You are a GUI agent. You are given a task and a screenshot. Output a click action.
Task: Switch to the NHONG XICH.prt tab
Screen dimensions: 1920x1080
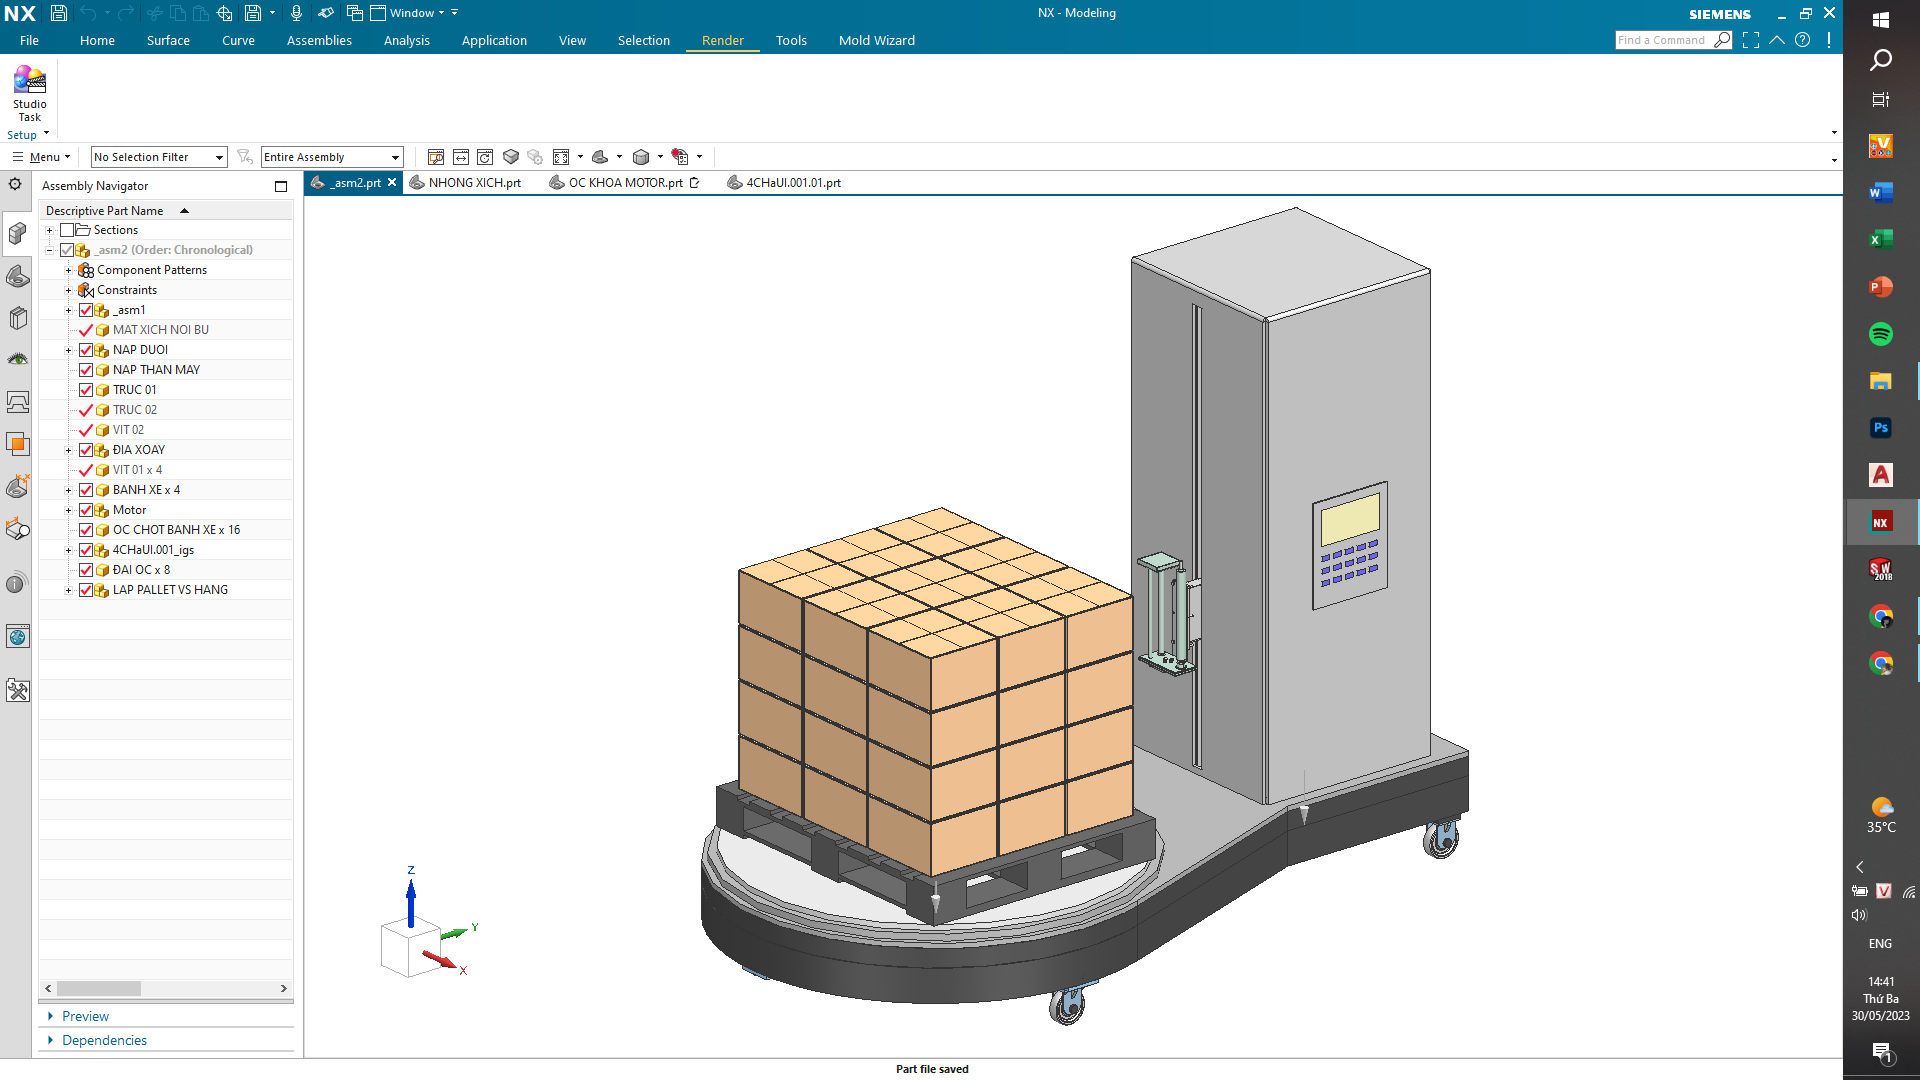(x=474, y=183)
